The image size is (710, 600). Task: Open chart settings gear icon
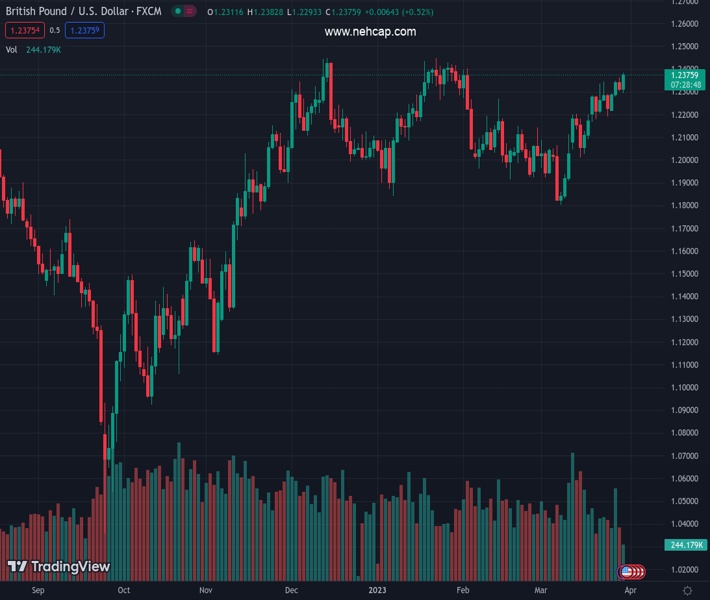click(x=687, y=591)
